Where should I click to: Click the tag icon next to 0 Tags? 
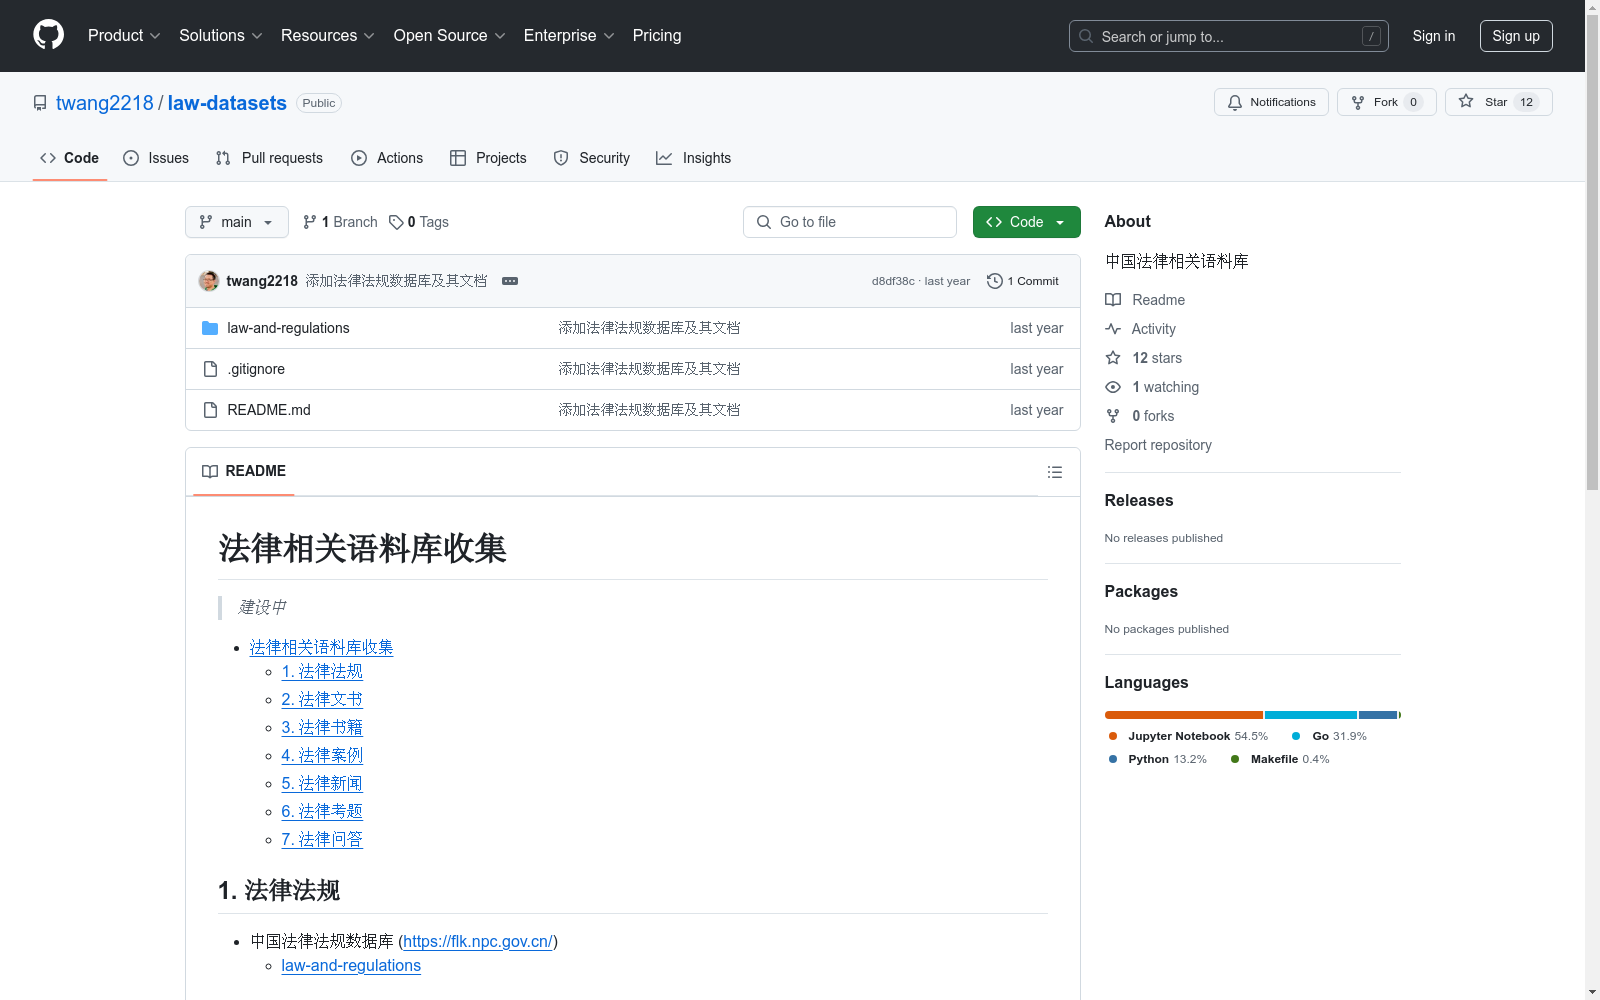click(396, 222)
